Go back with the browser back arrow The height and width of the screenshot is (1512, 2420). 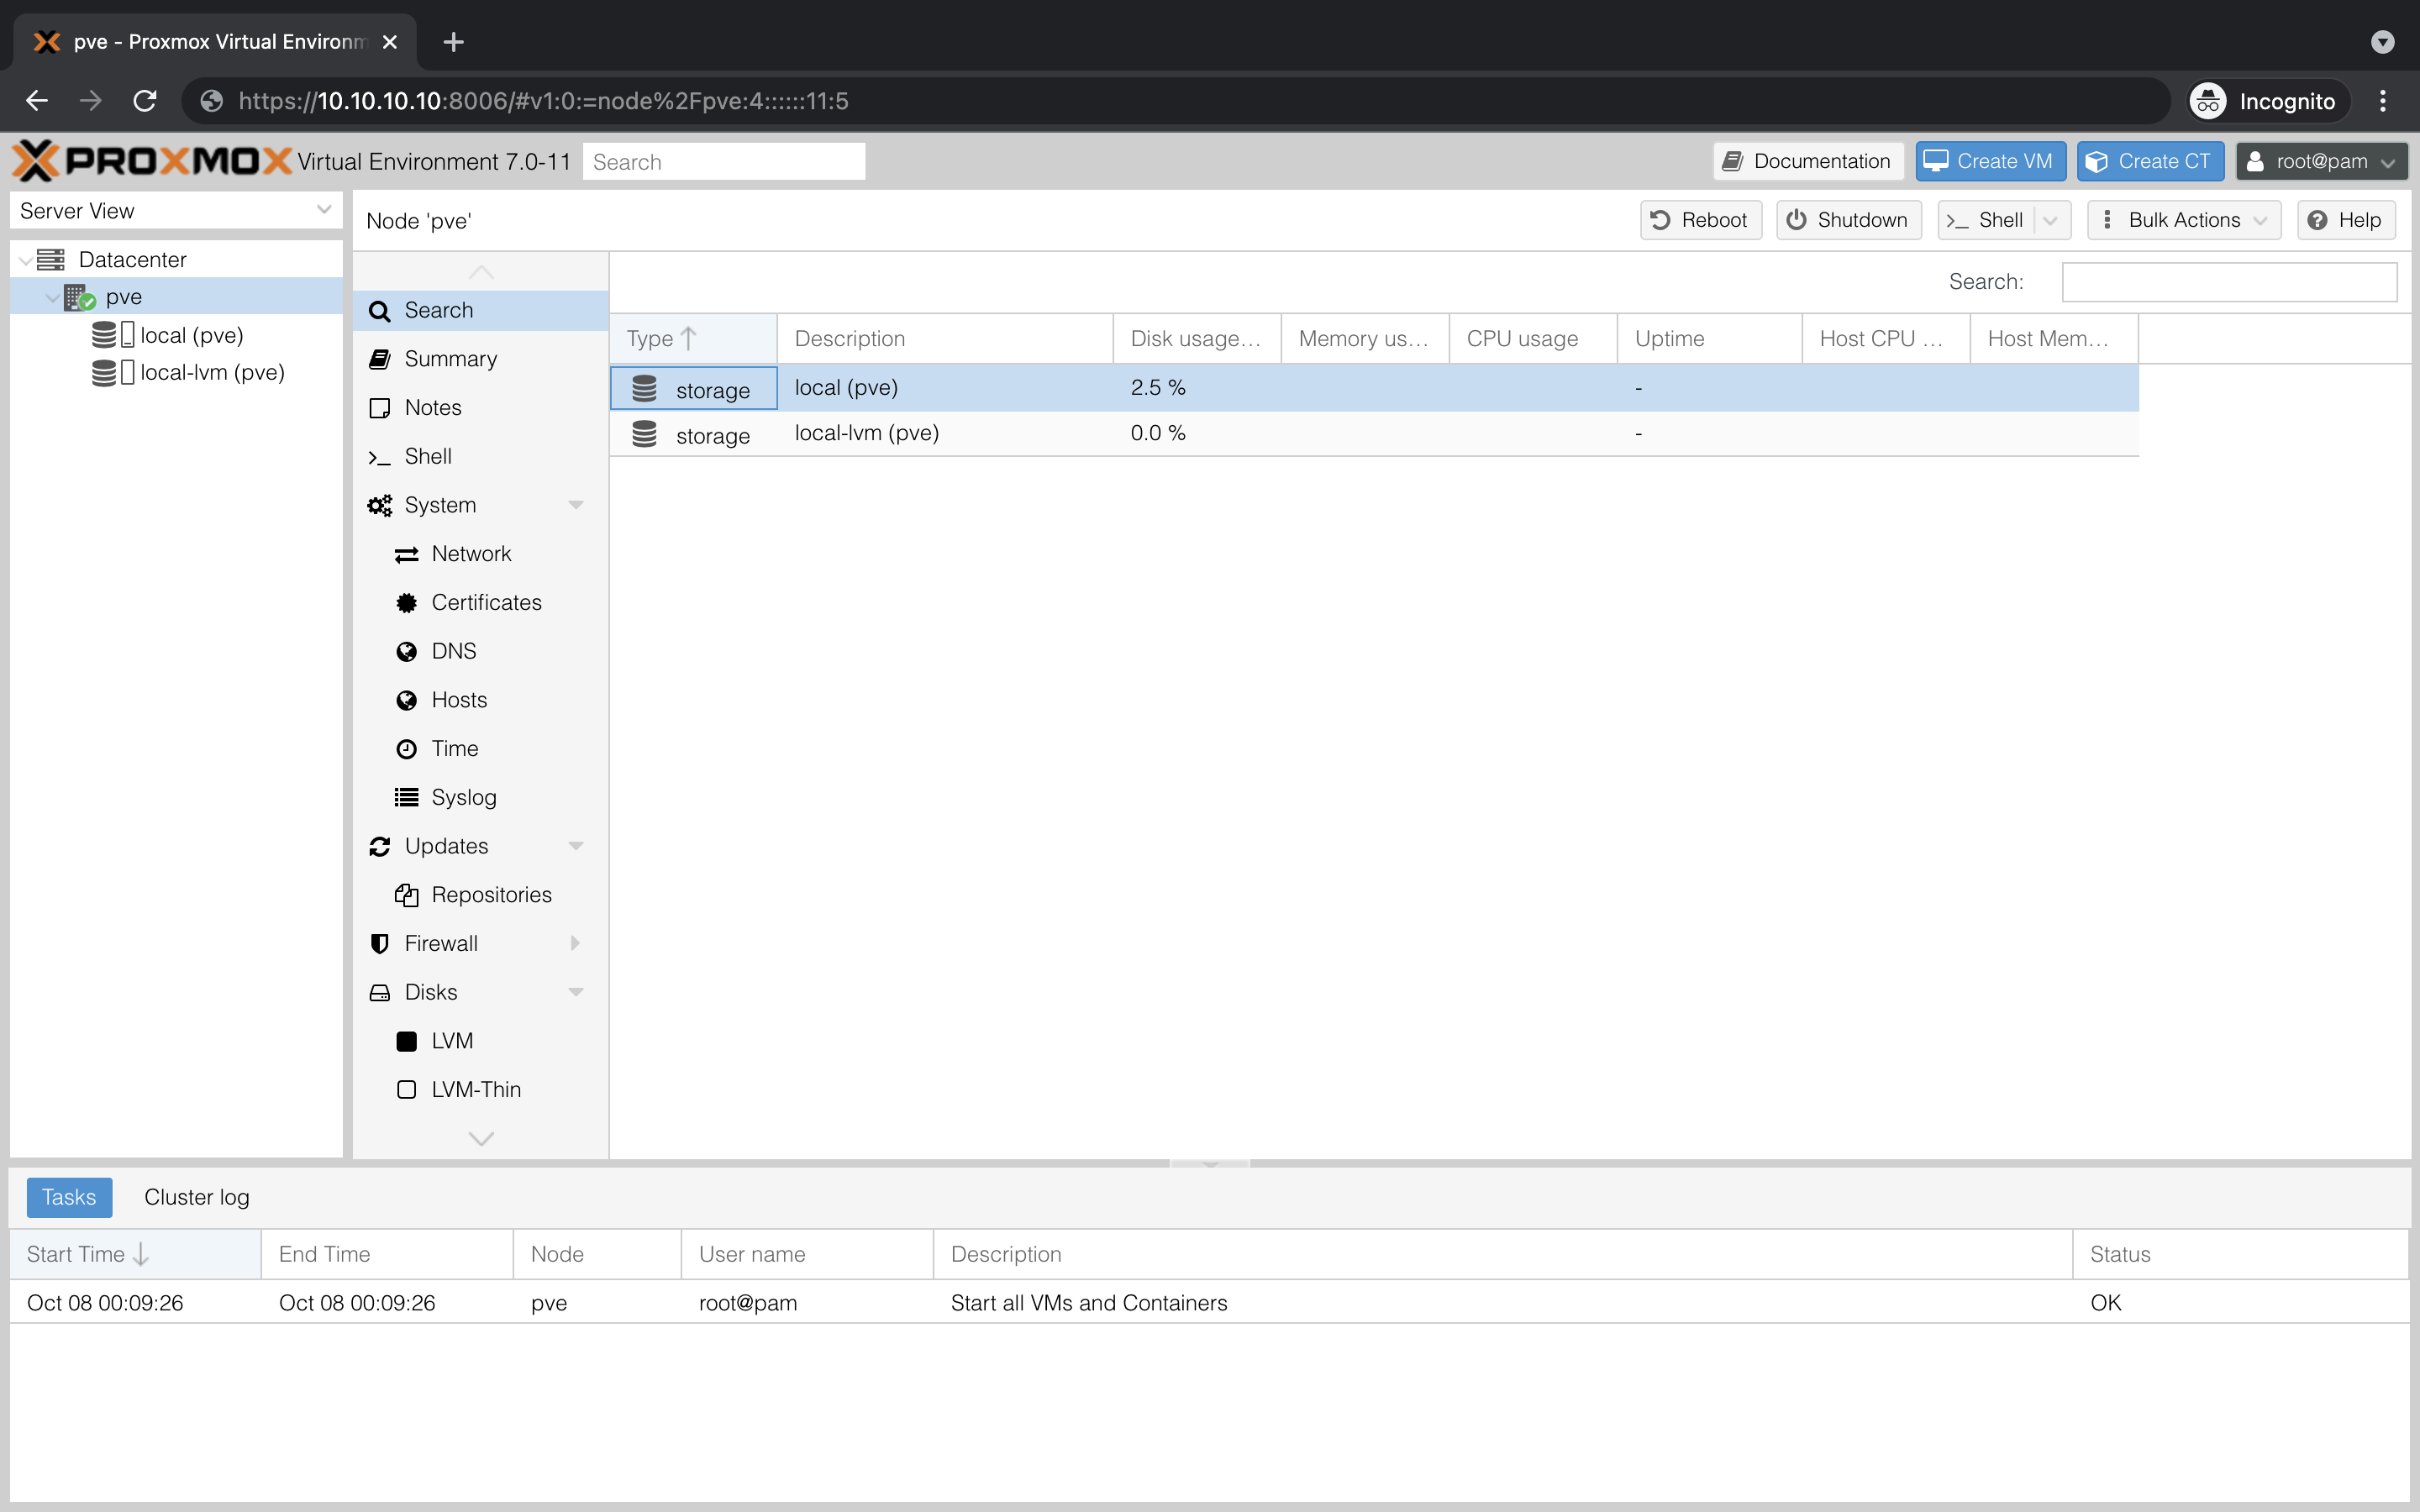[37, 101]
